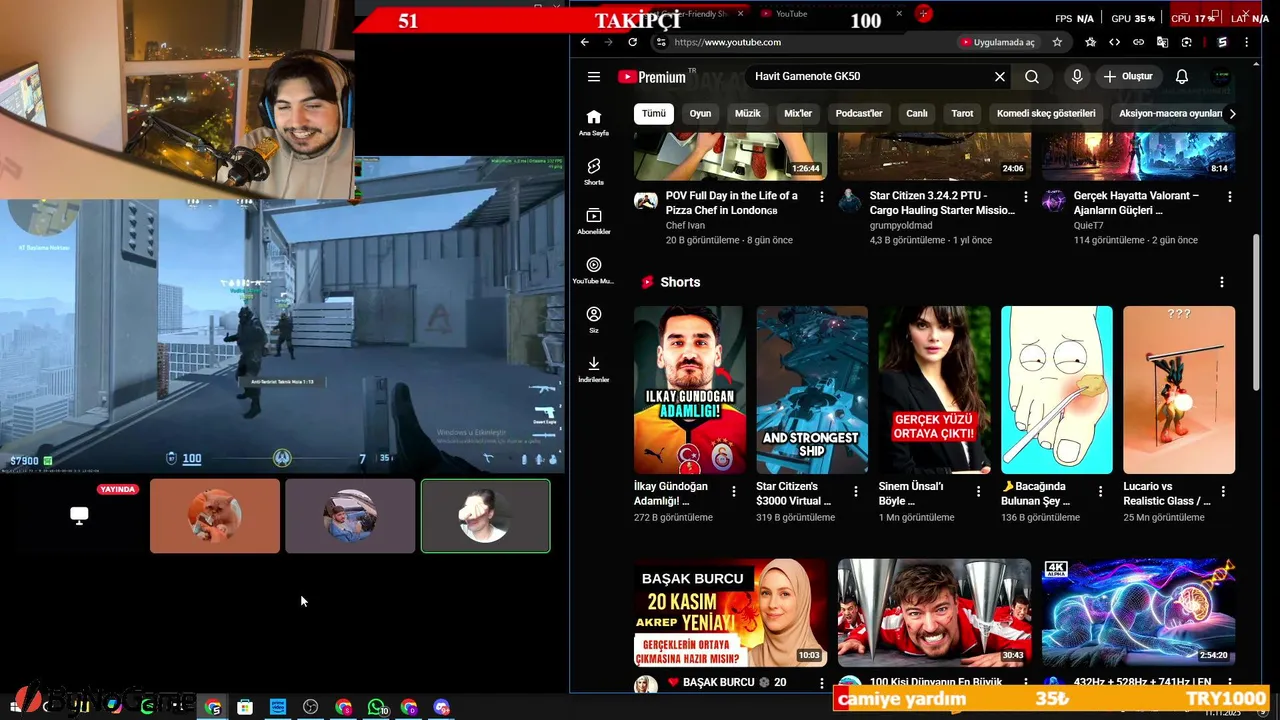Open Shorts shelf three-dot menu
Viewport: 1280px width, 720px height.
pyautogui.click(x=1221, y=282)
